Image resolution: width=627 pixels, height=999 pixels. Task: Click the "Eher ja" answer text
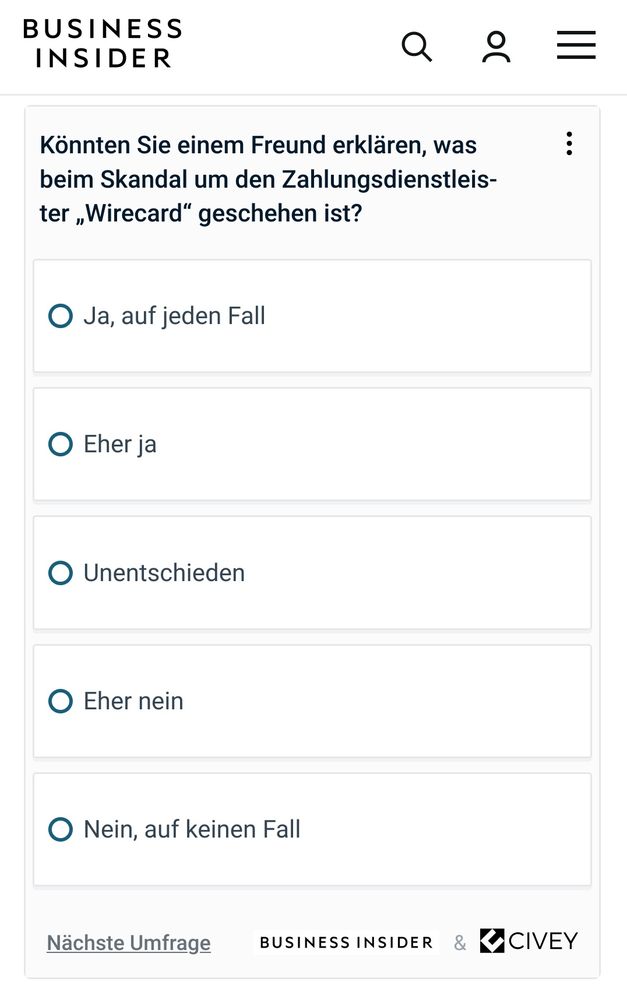pos(120,444)
